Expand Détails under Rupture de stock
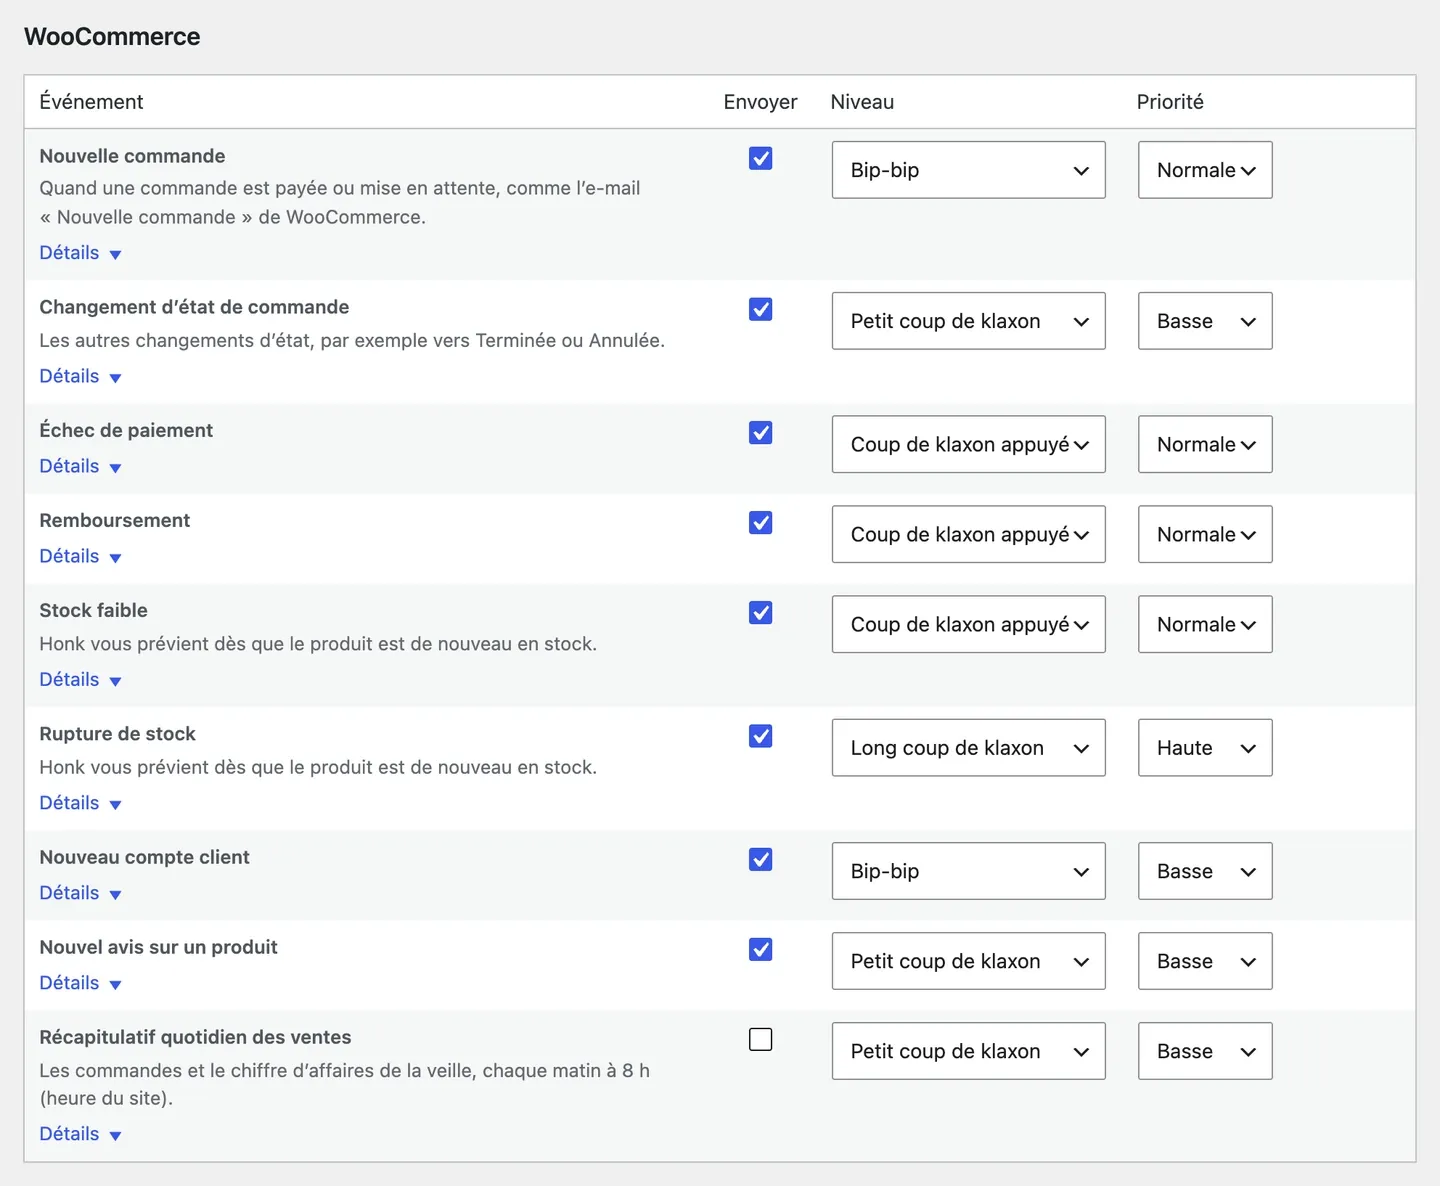1440x1186 pixels. point(80,803)
